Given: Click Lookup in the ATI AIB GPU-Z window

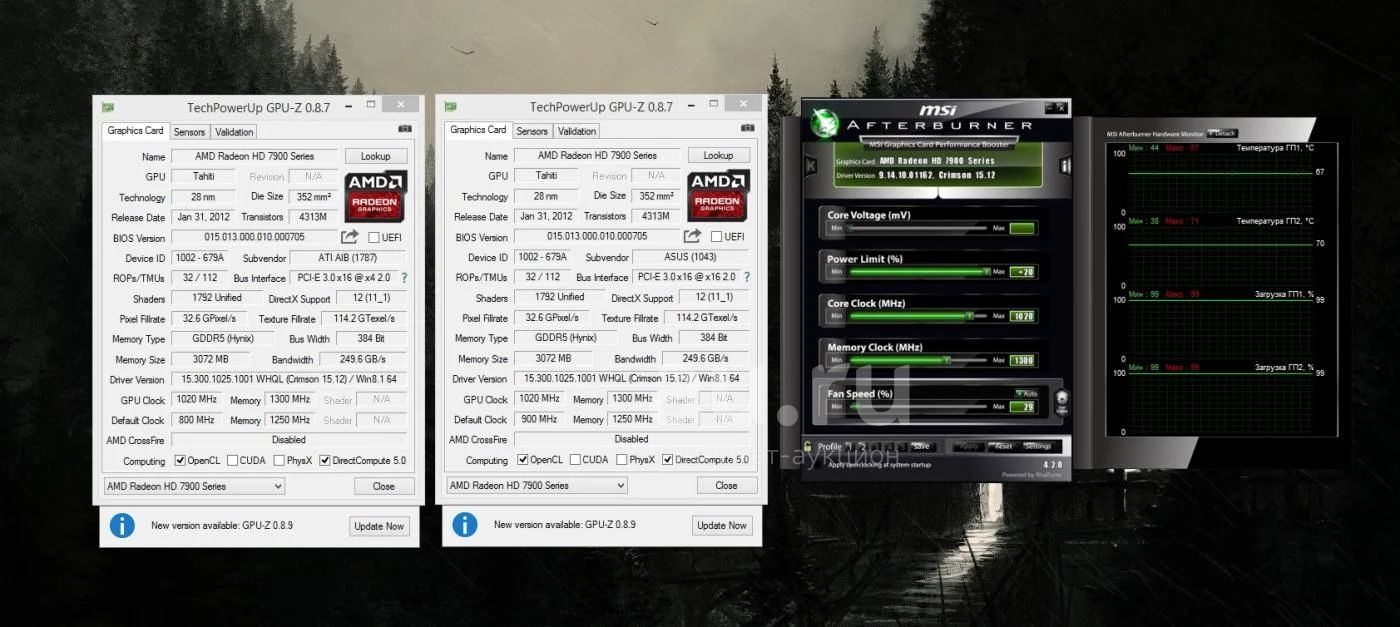Looking at the screenshot, I should [376, 156].
